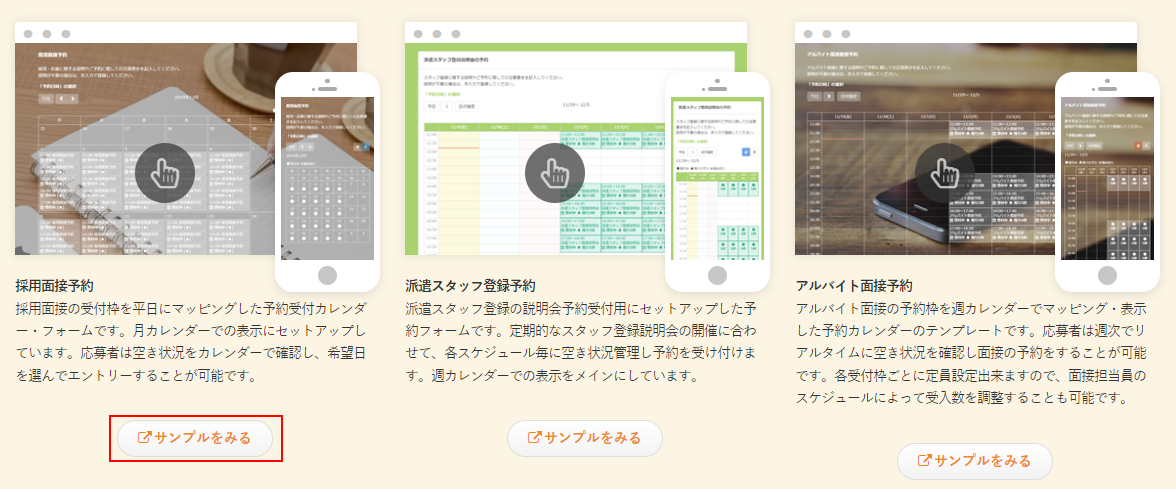Select the dark アルバイト面接予約 mobile screen preview
This screenshot has height=489, width=1176.
pos(1107,177)
